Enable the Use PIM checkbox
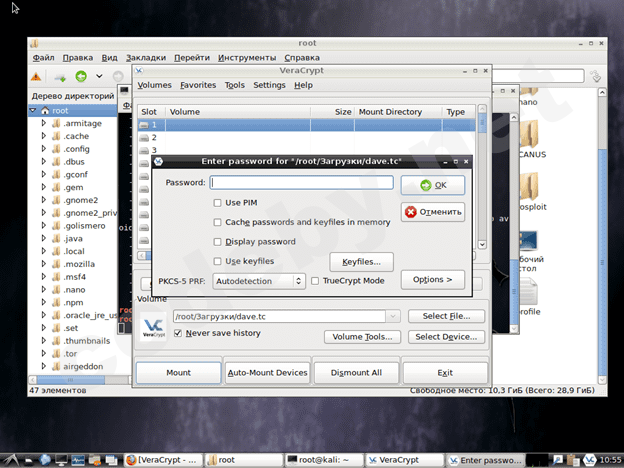624x468 pixels. [217, 203]
